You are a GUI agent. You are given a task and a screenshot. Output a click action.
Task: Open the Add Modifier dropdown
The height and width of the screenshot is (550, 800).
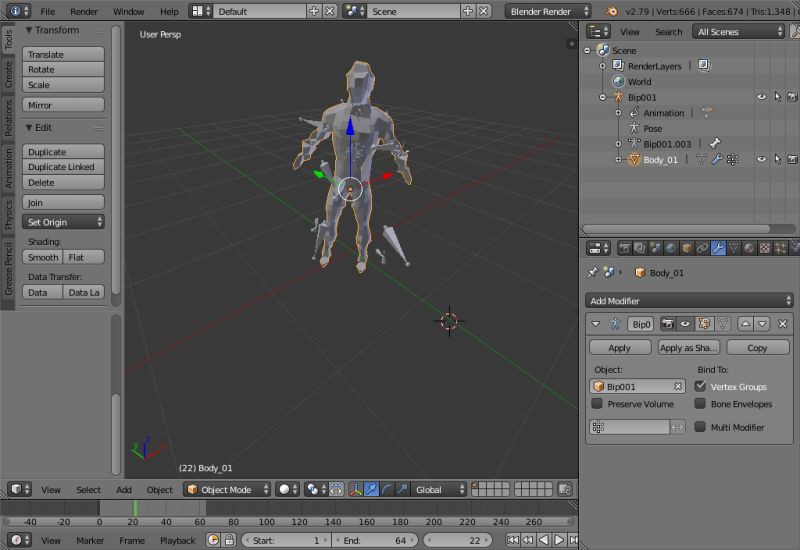(689, 301)
